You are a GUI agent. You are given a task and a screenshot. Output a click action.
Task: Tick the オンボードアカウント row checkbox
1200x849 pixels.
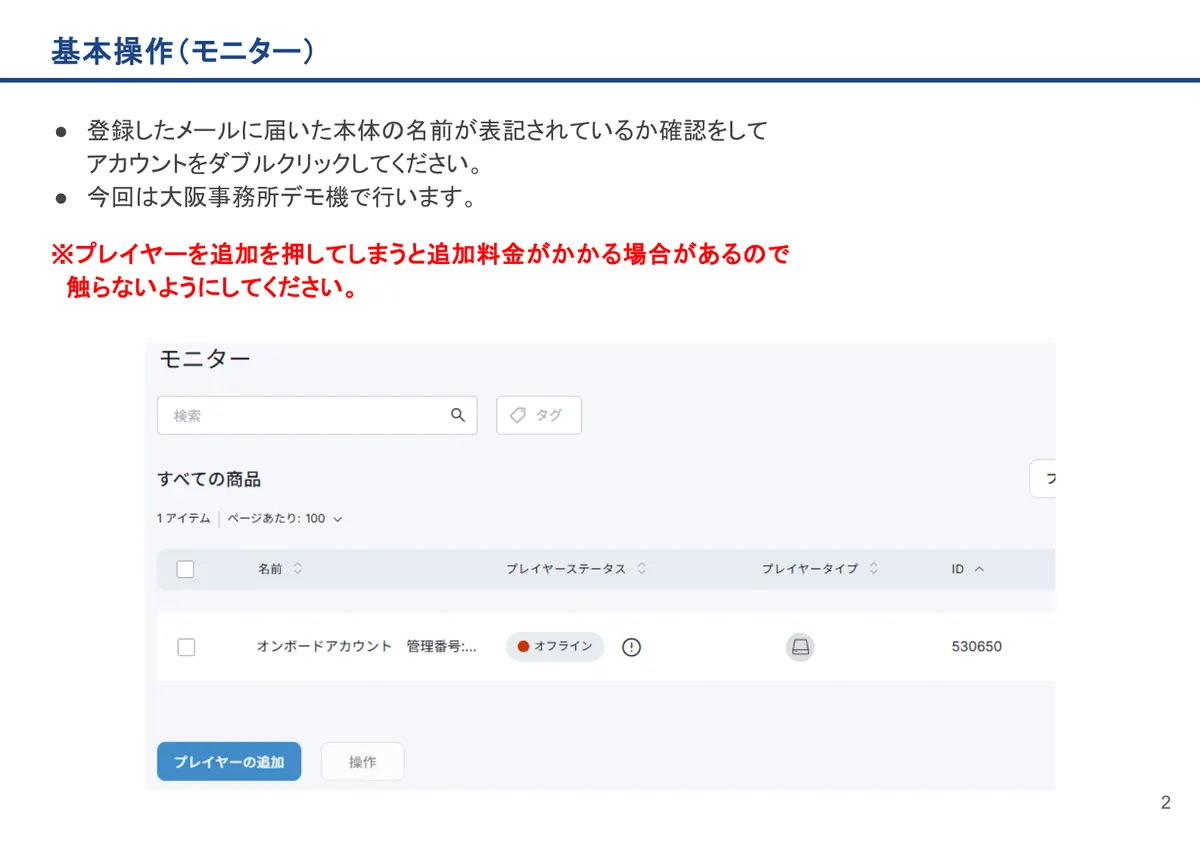coord(185,647)
